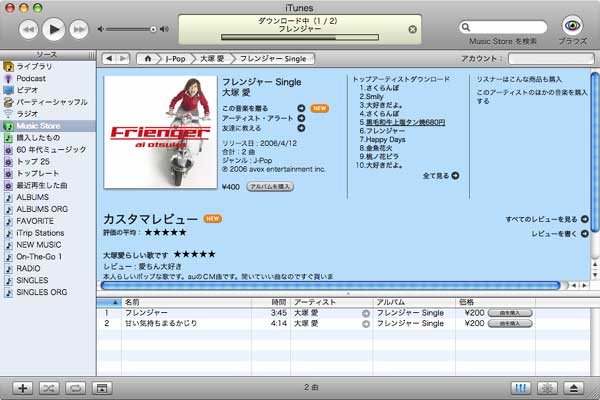Screen dimensions: 600x400
Task: Select Music Store source
Action: [x=48, y=126]
